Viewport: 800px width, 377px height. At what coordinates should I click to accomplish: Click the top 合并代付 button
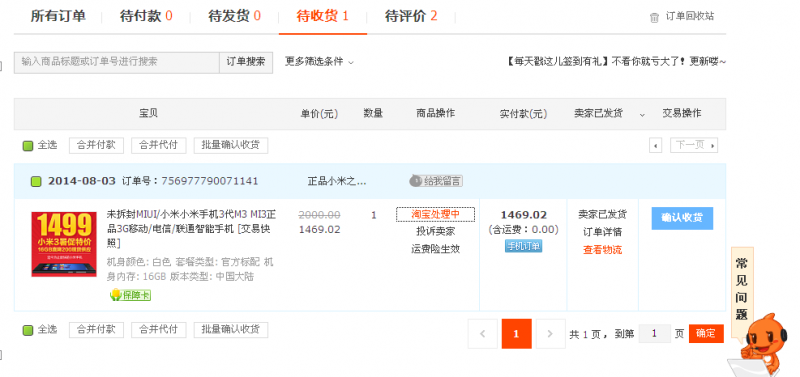click(159, 145)
